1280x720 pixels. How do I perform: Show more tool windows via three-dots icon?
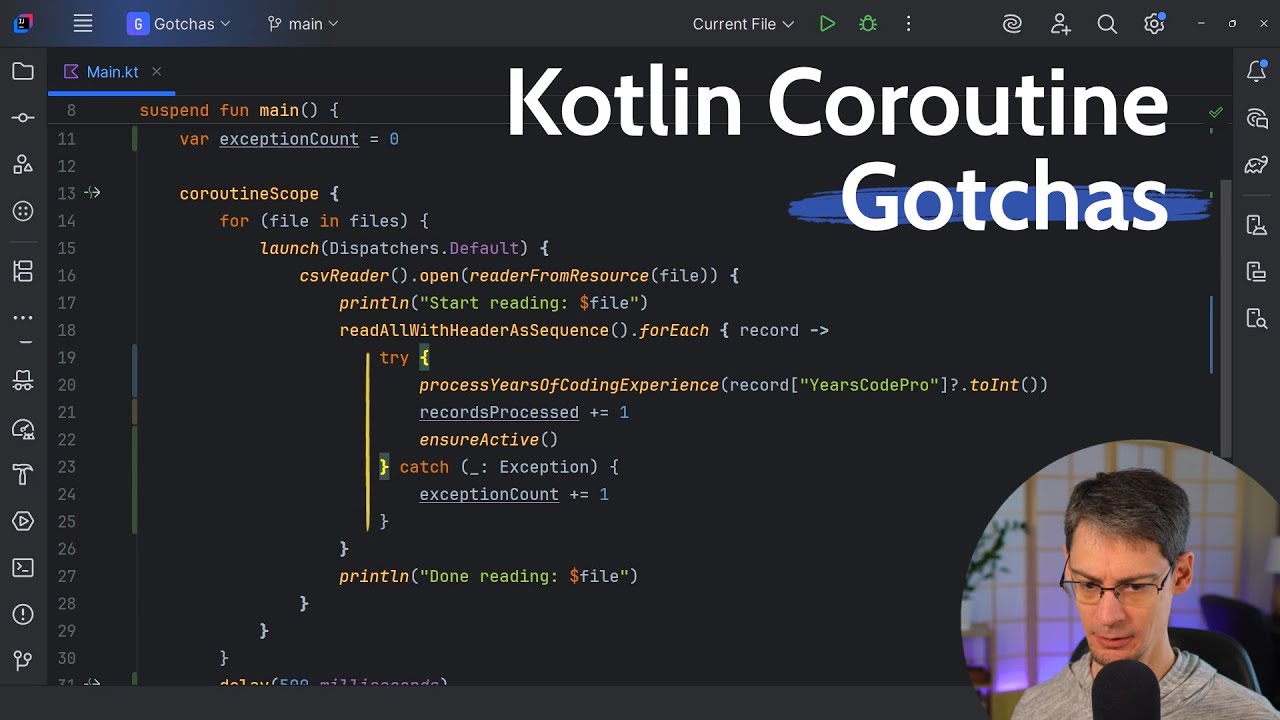[x=22, y=318]
